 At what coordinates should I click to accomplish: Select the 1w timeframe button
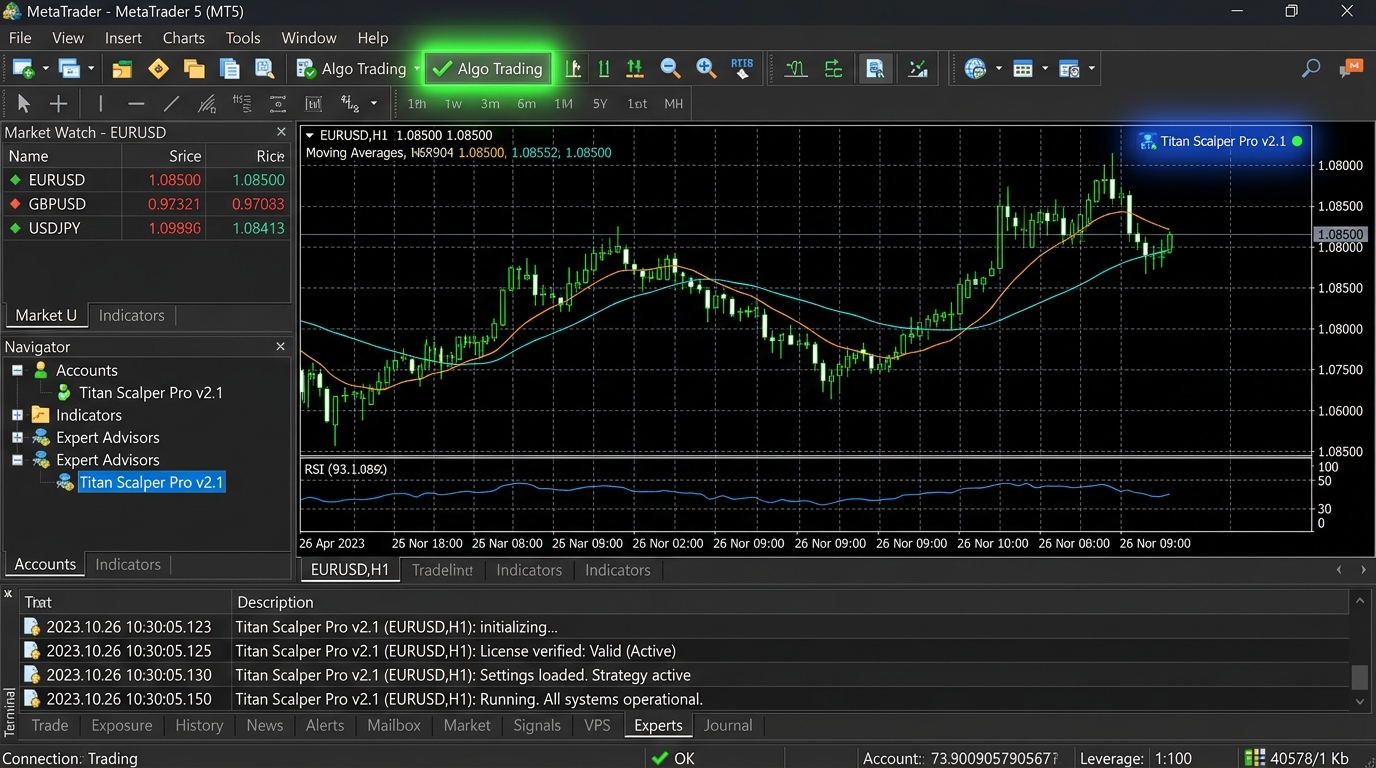tap(453, 104)
